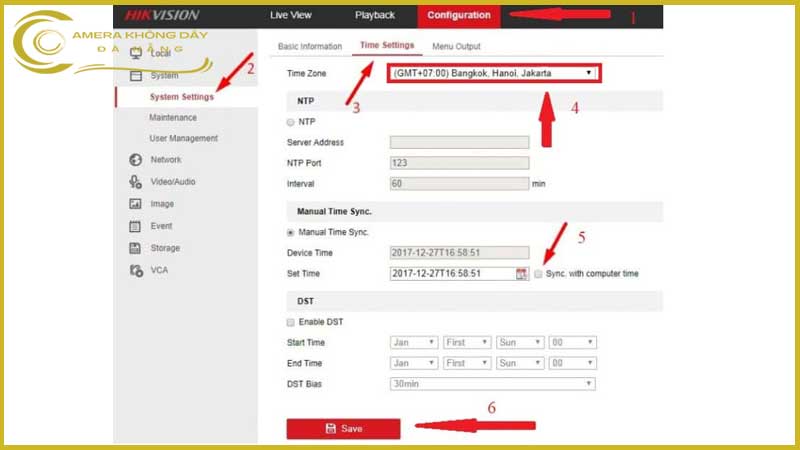Open the Playback top menu
Screen dimensions: 800x450
point(375,15)
